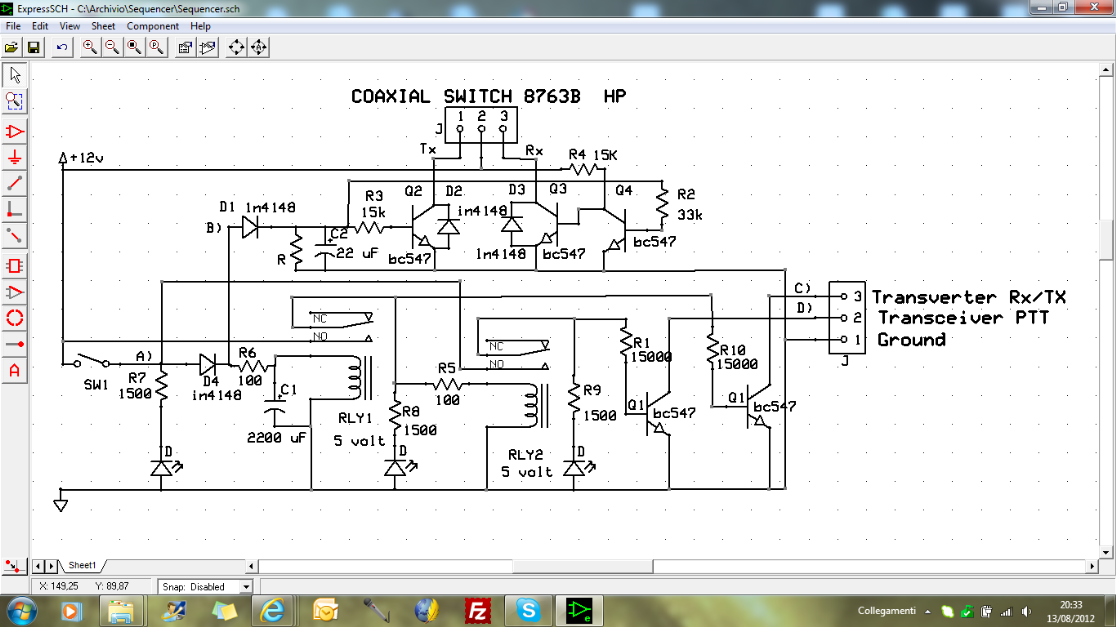Open the View menu
1116x627 pixels.
pyautogui.click(x=69, y=26)
